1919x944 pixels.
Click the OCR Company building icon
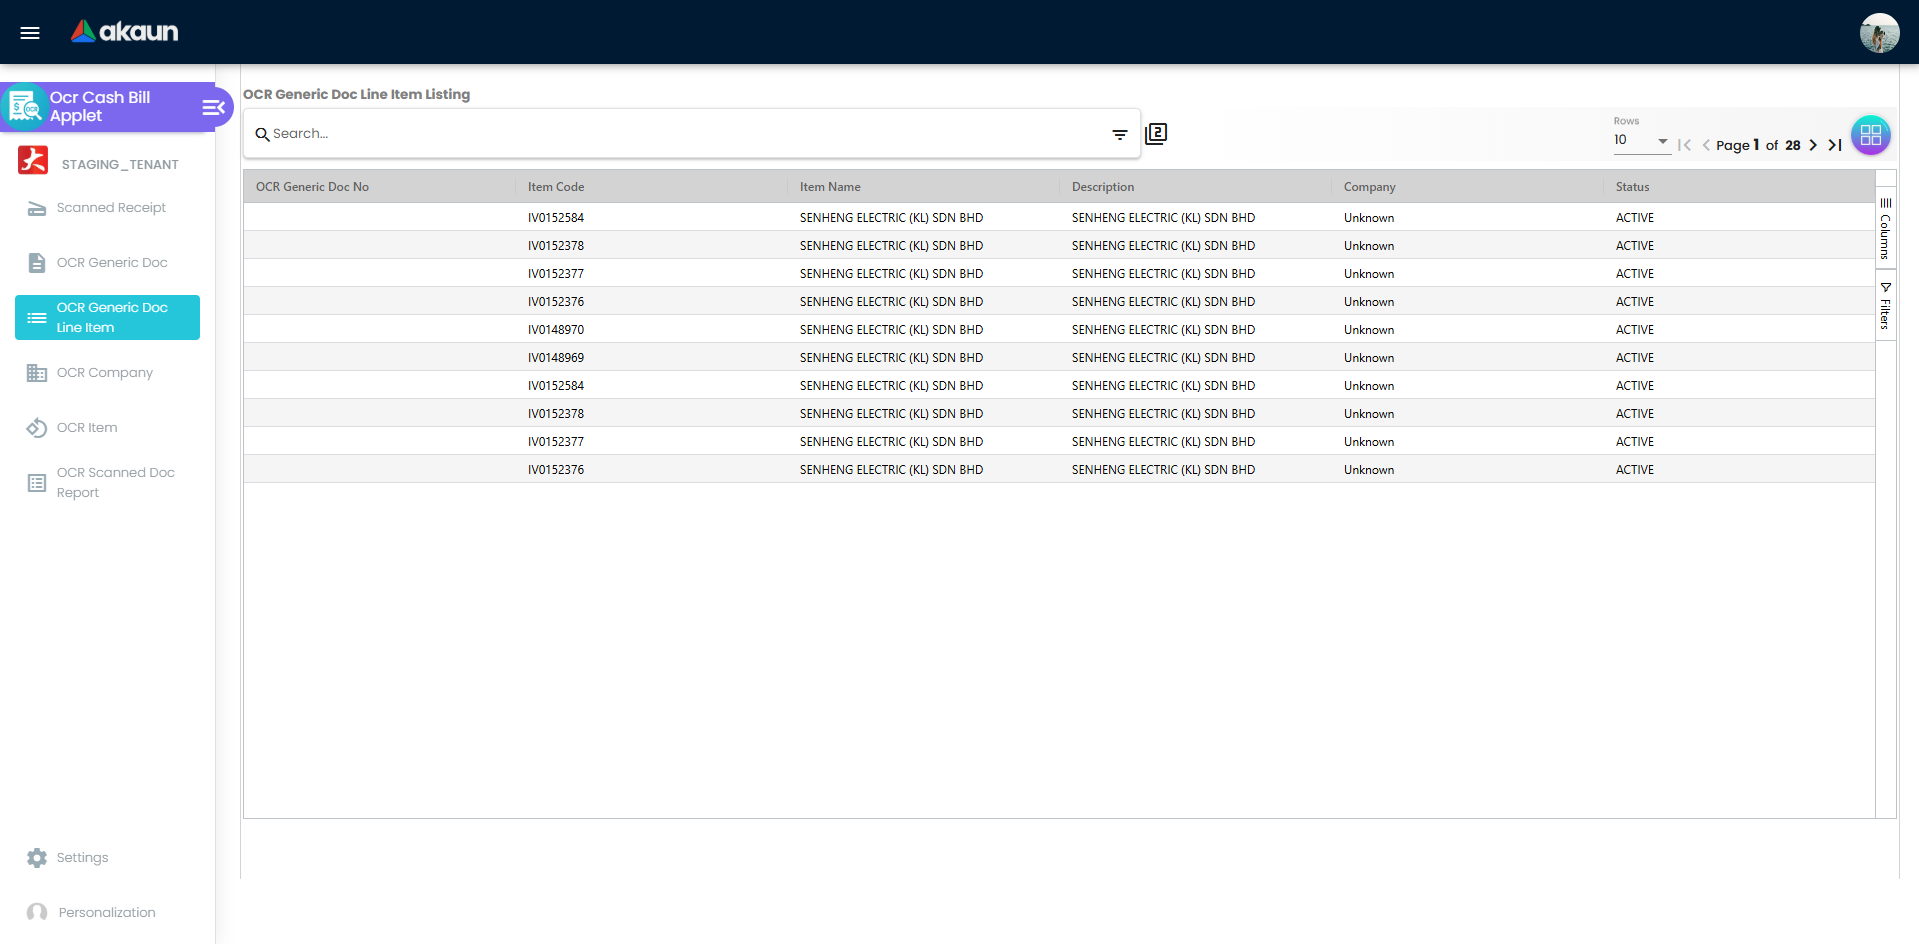[37, 373]
